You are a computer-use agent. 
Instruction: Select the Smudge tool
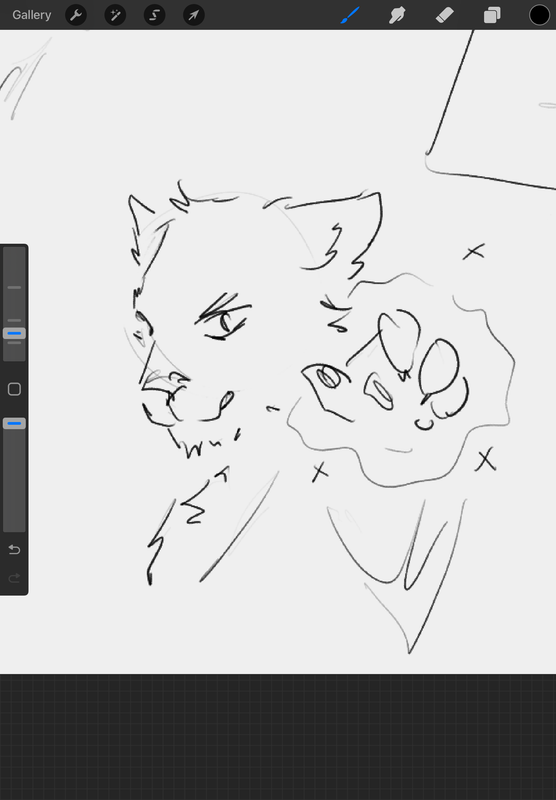point(397,15)
